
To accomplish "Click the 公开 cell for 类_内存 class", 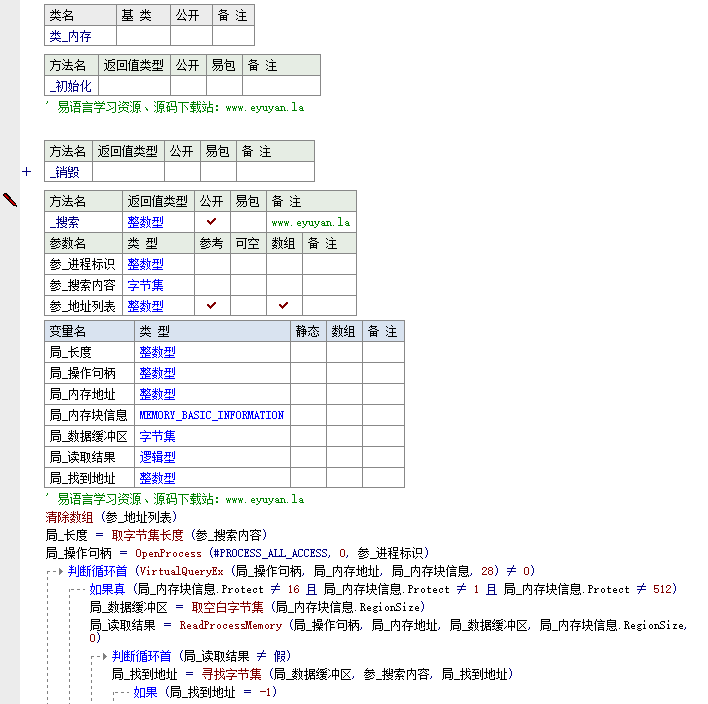I will [191, 36].
